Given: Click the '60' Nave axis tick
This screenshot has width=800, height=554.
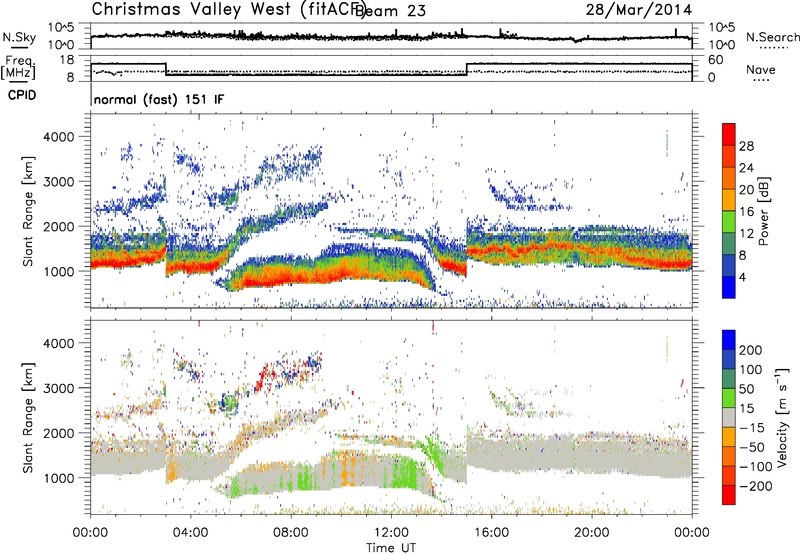Looking at the screenshot, I should [716, 60].
